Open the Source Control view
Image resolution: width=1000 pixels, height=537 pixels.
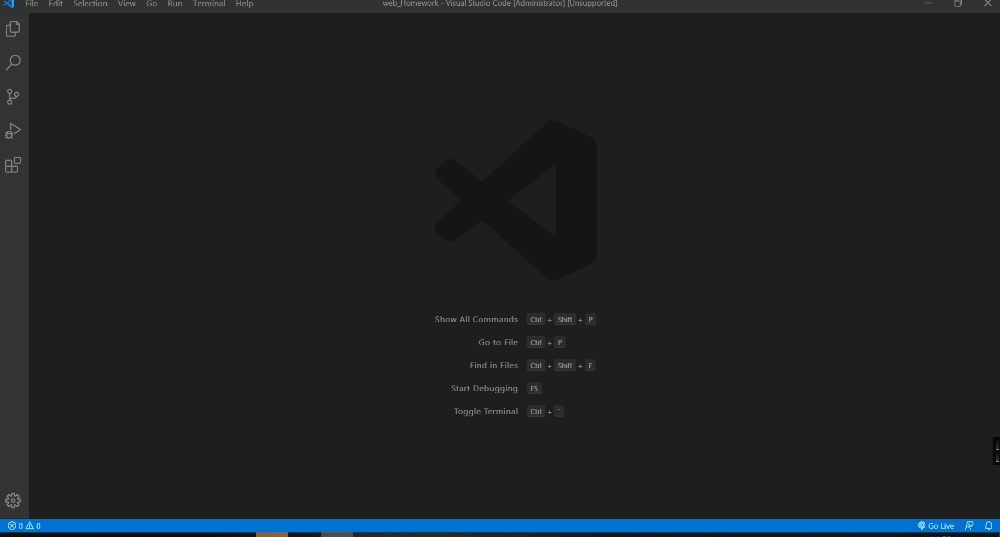click(13, 97)
